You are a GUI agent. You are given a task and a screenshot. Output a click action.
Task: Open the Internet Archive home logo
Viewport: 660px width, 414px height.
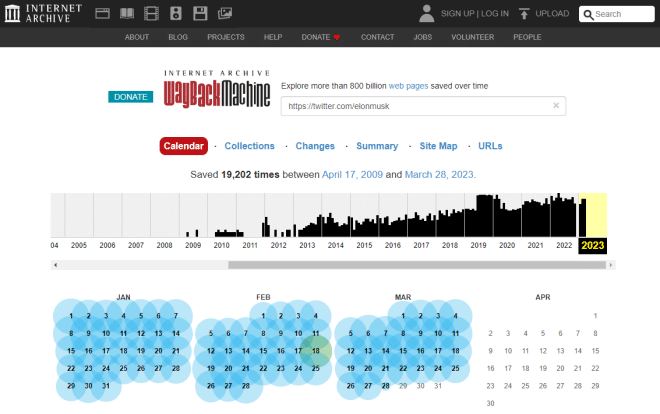pyautogui.click(x=43, y=13)
